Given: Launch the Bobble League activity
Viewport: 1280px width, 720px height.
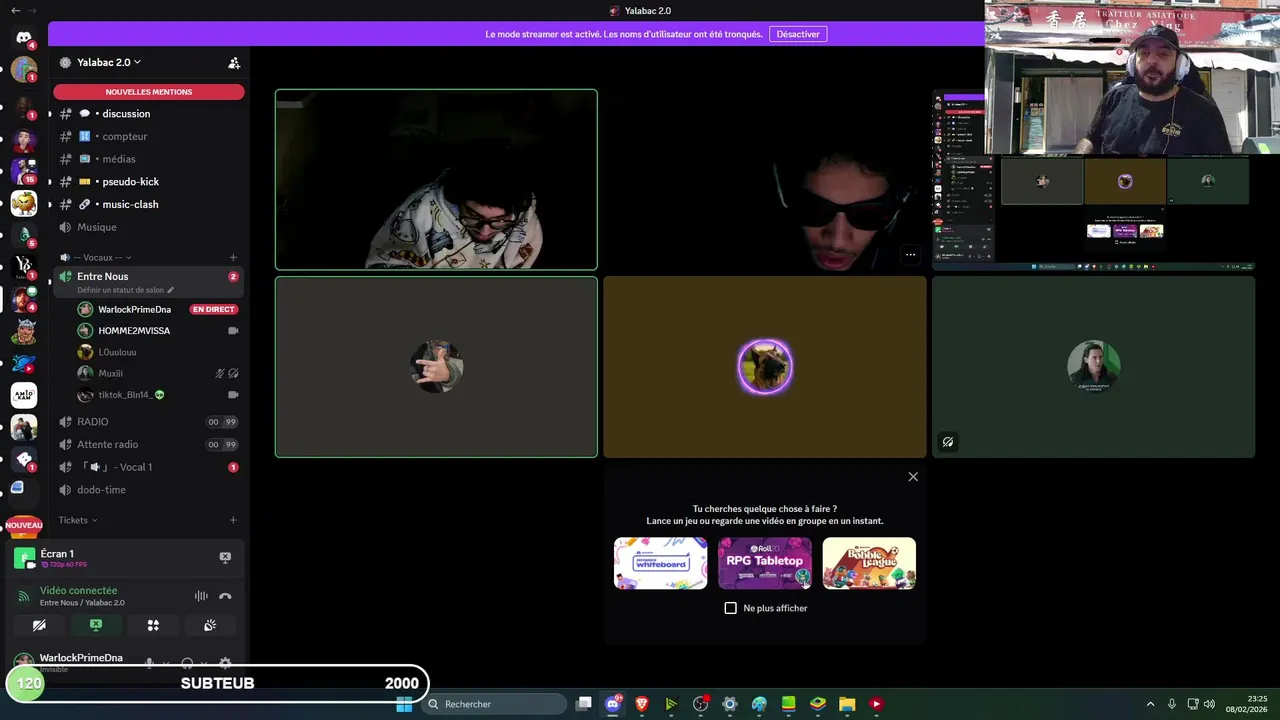Looking at the screenshot, I should (x=869, y=563).
